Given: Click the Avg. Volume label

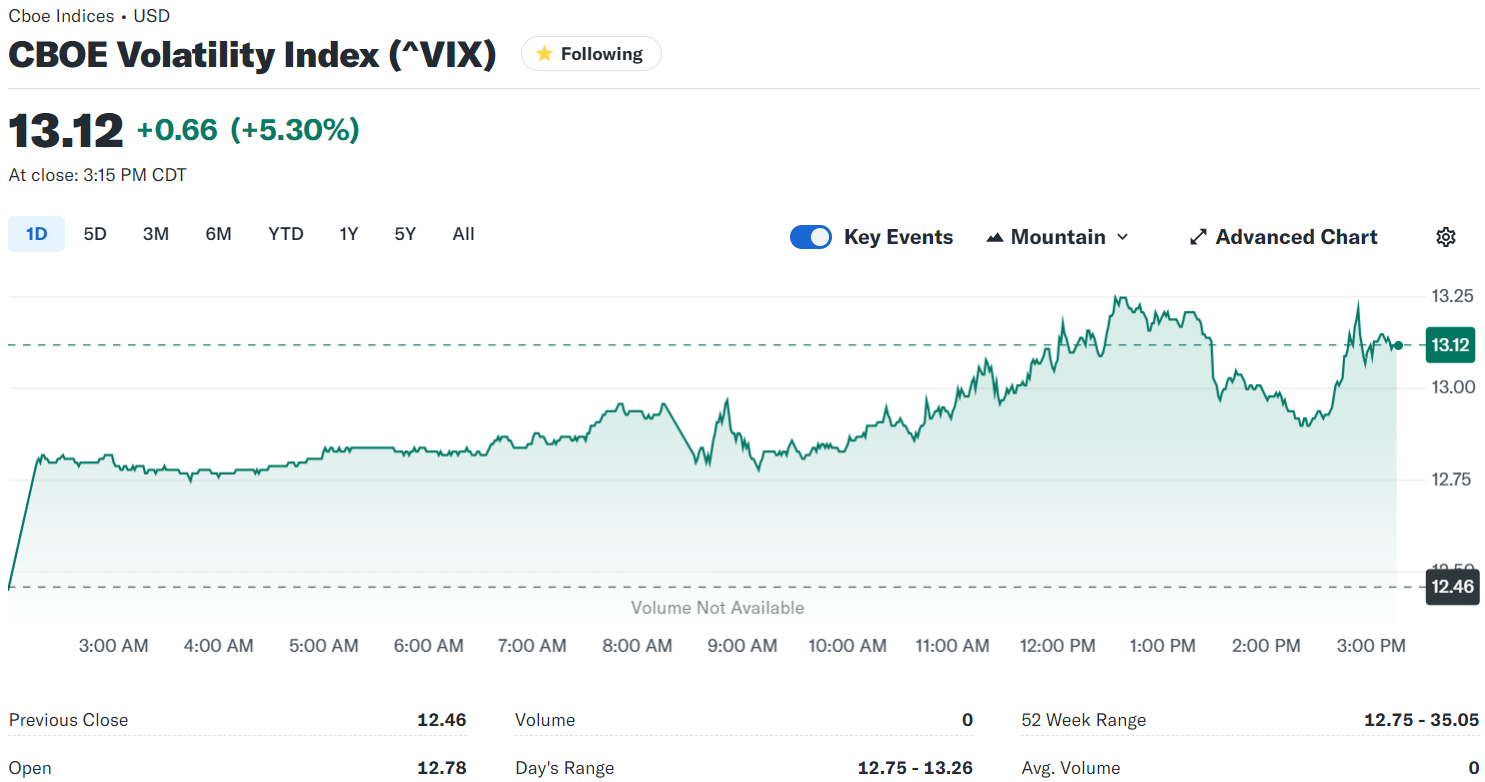Looking at the screenshot, I should point(1071,768).
